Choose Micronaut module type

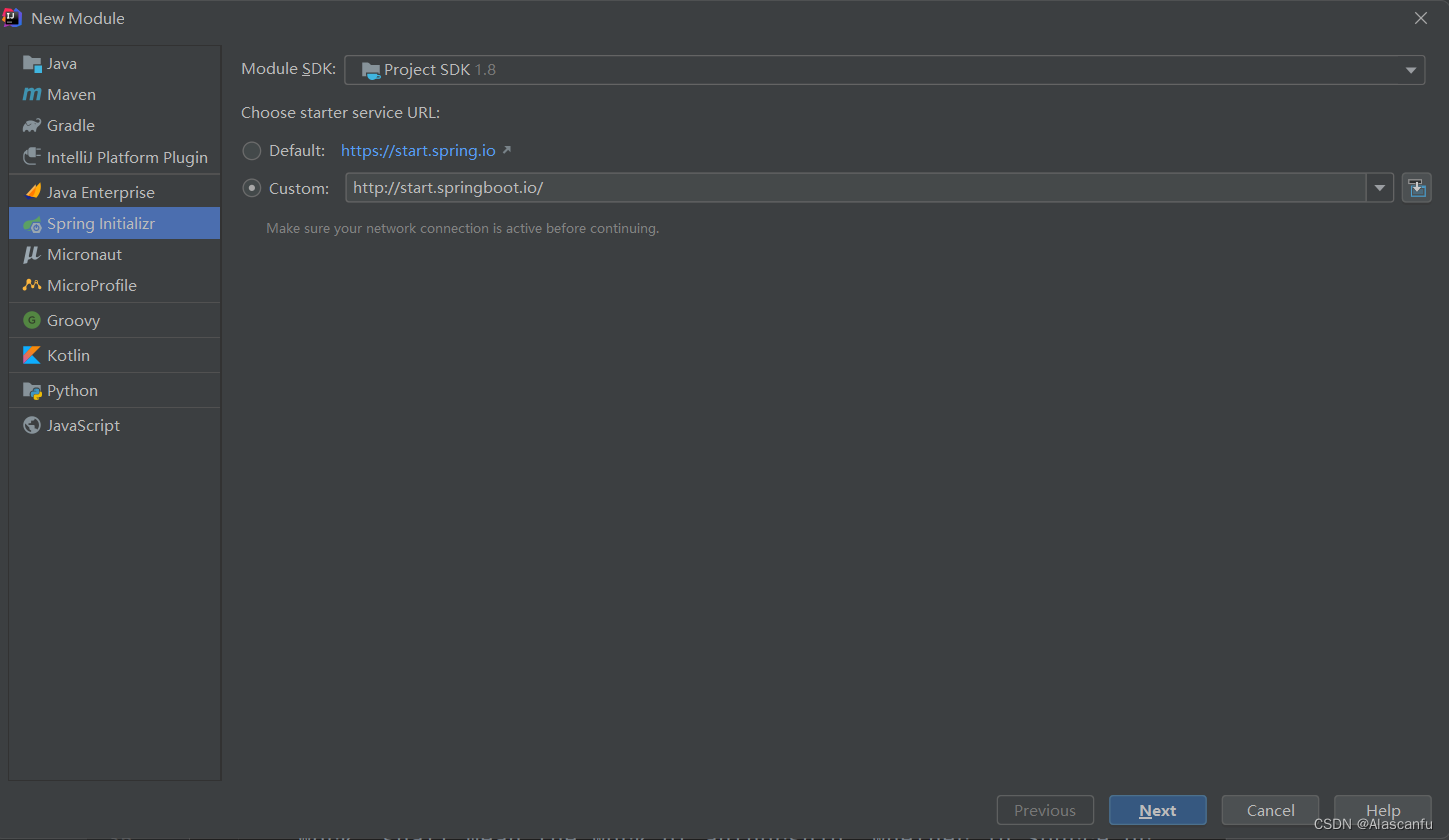pos(115,255)
